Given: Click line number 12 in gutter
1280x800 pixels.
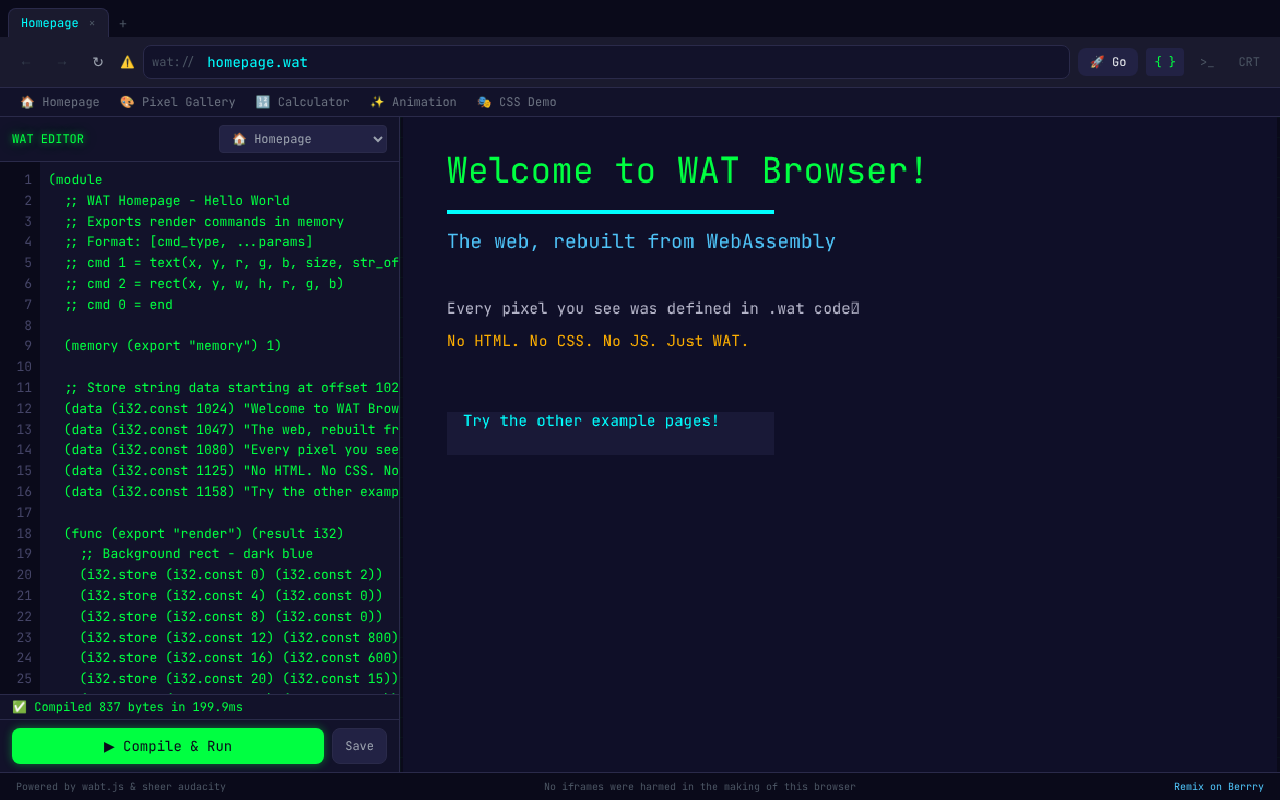Looking at the screenshot, I should point(24,409).
